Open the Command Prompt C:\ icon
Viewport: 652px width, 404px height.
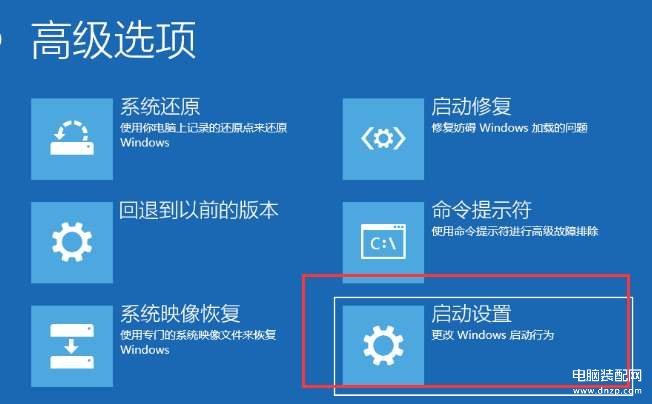tap(383, 243)
